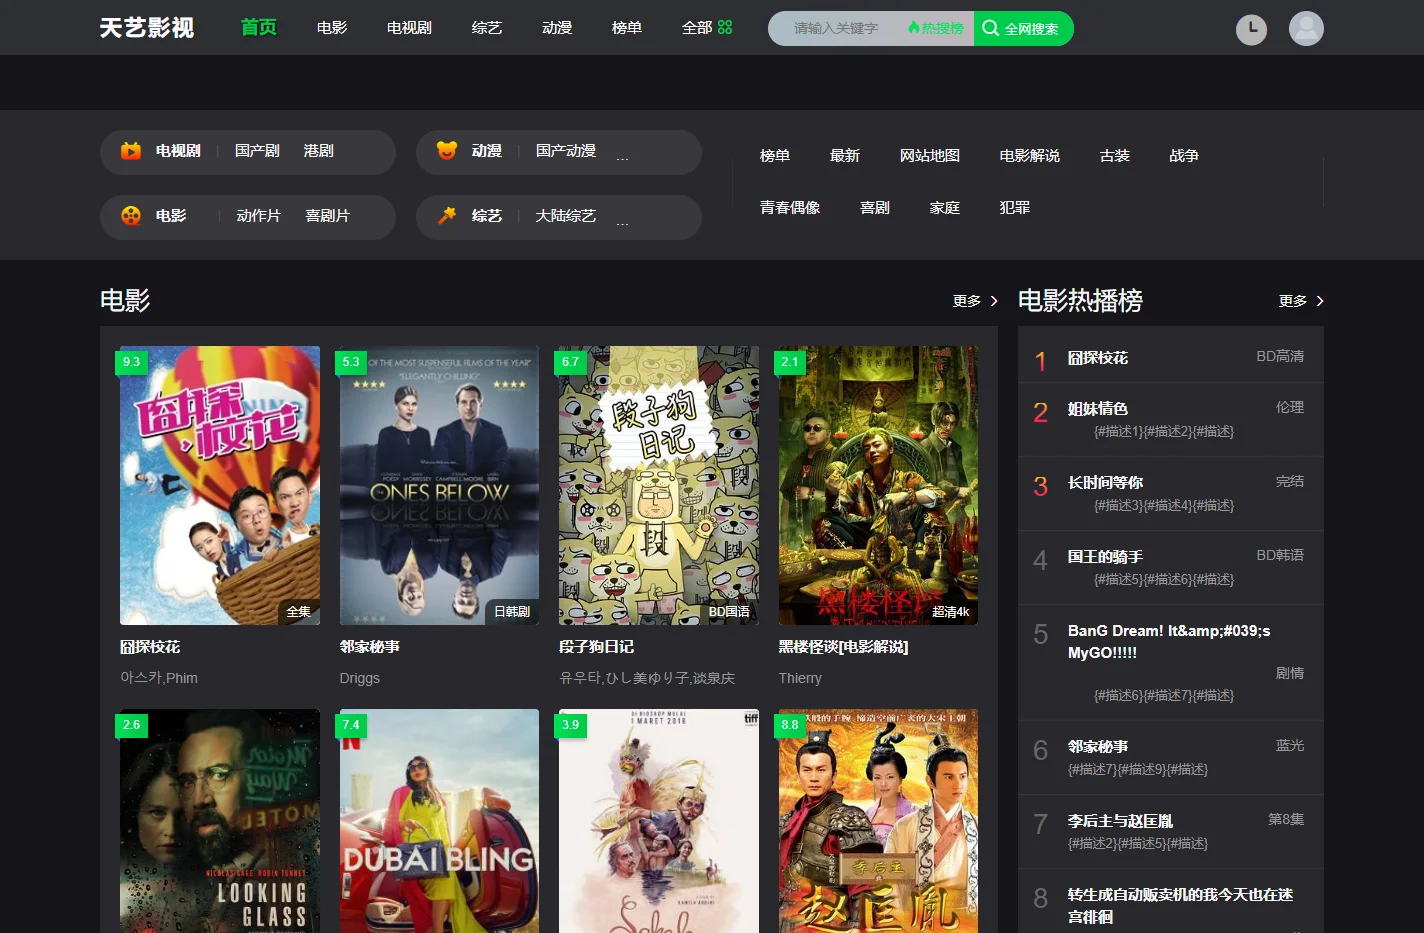
Task: Click the 青春偶像 tag link
Action: [x=790, y=208]
